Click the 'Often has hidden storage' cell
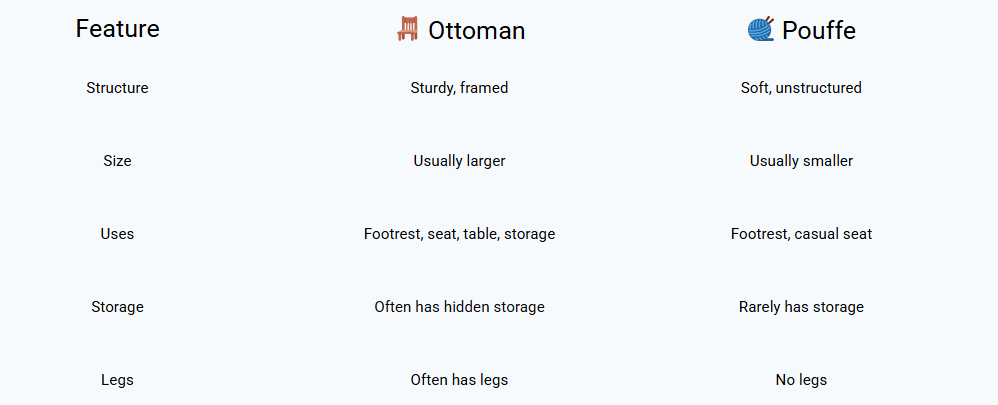The image size is (998, 405). point(460,307)
